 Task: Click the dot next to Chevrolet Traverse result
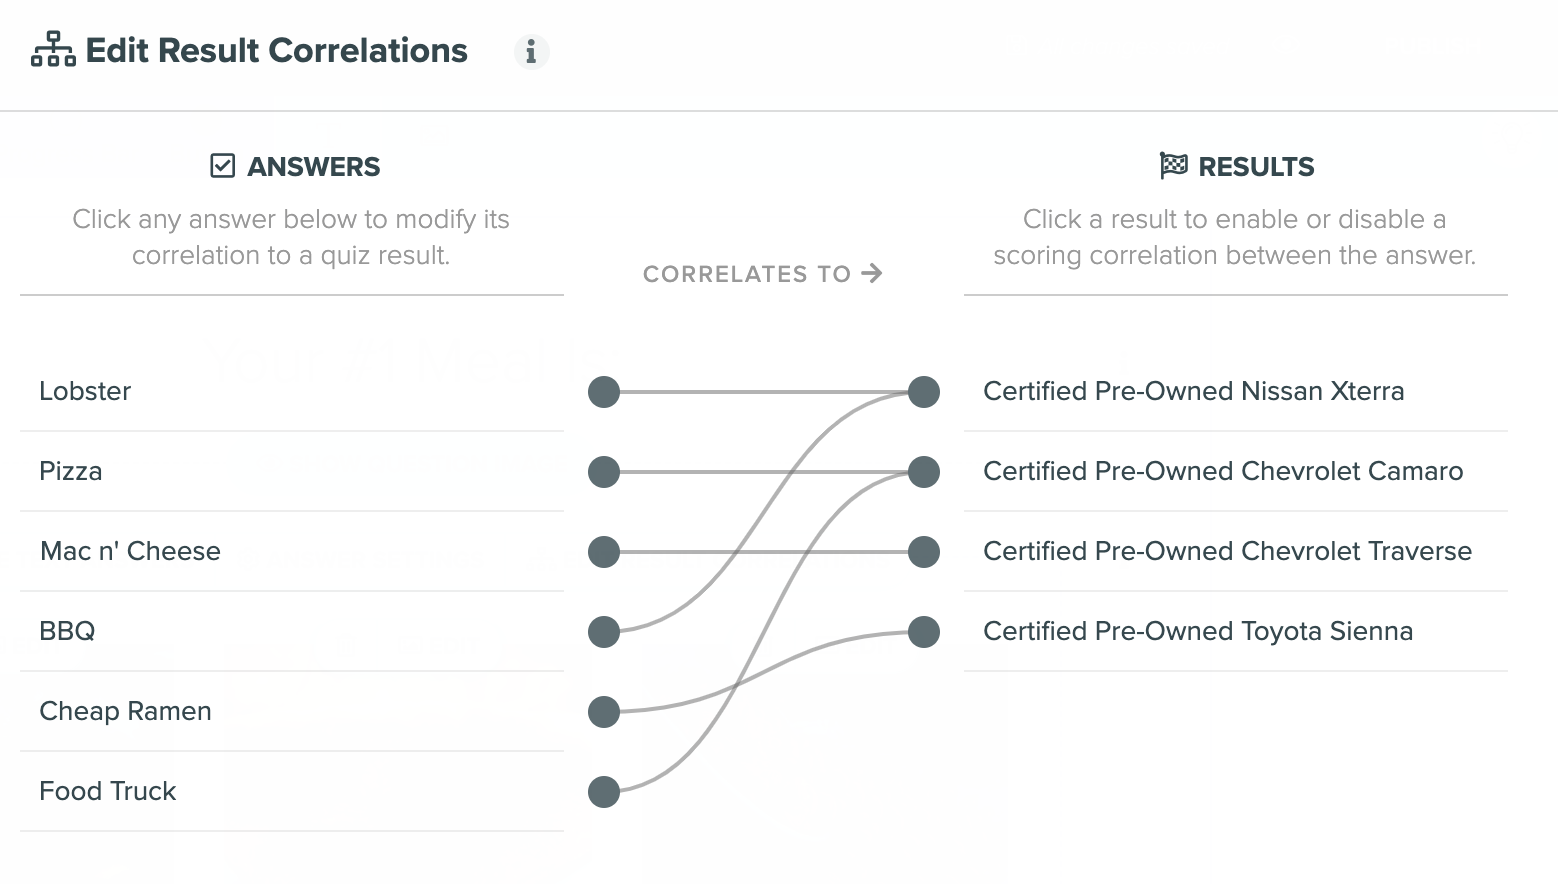pyautogui.click(x=924, y=552)
